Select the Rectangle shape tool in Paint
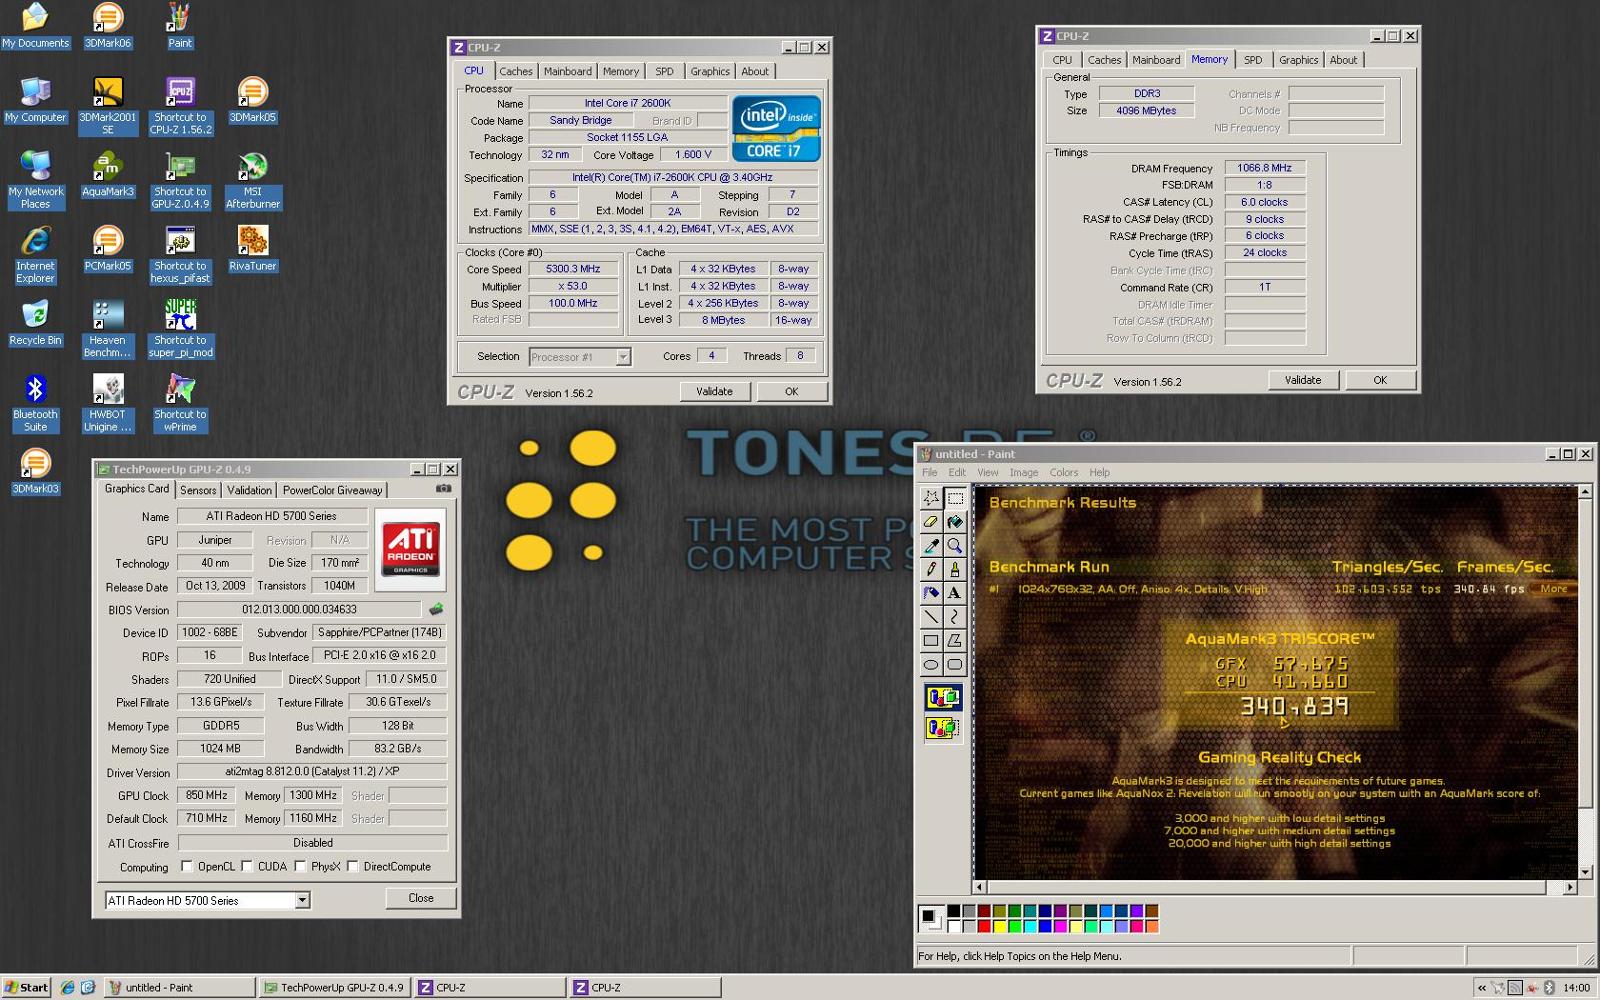The width and height of the screenshot is (1600, 1000). click(x=931, y=641)
